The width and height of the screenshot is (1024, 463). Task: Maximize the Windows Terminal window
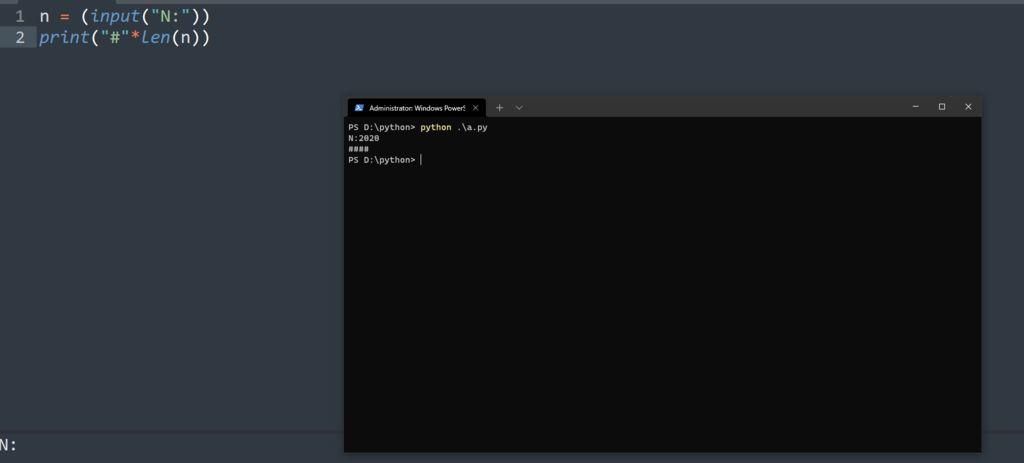pos(942,106)
